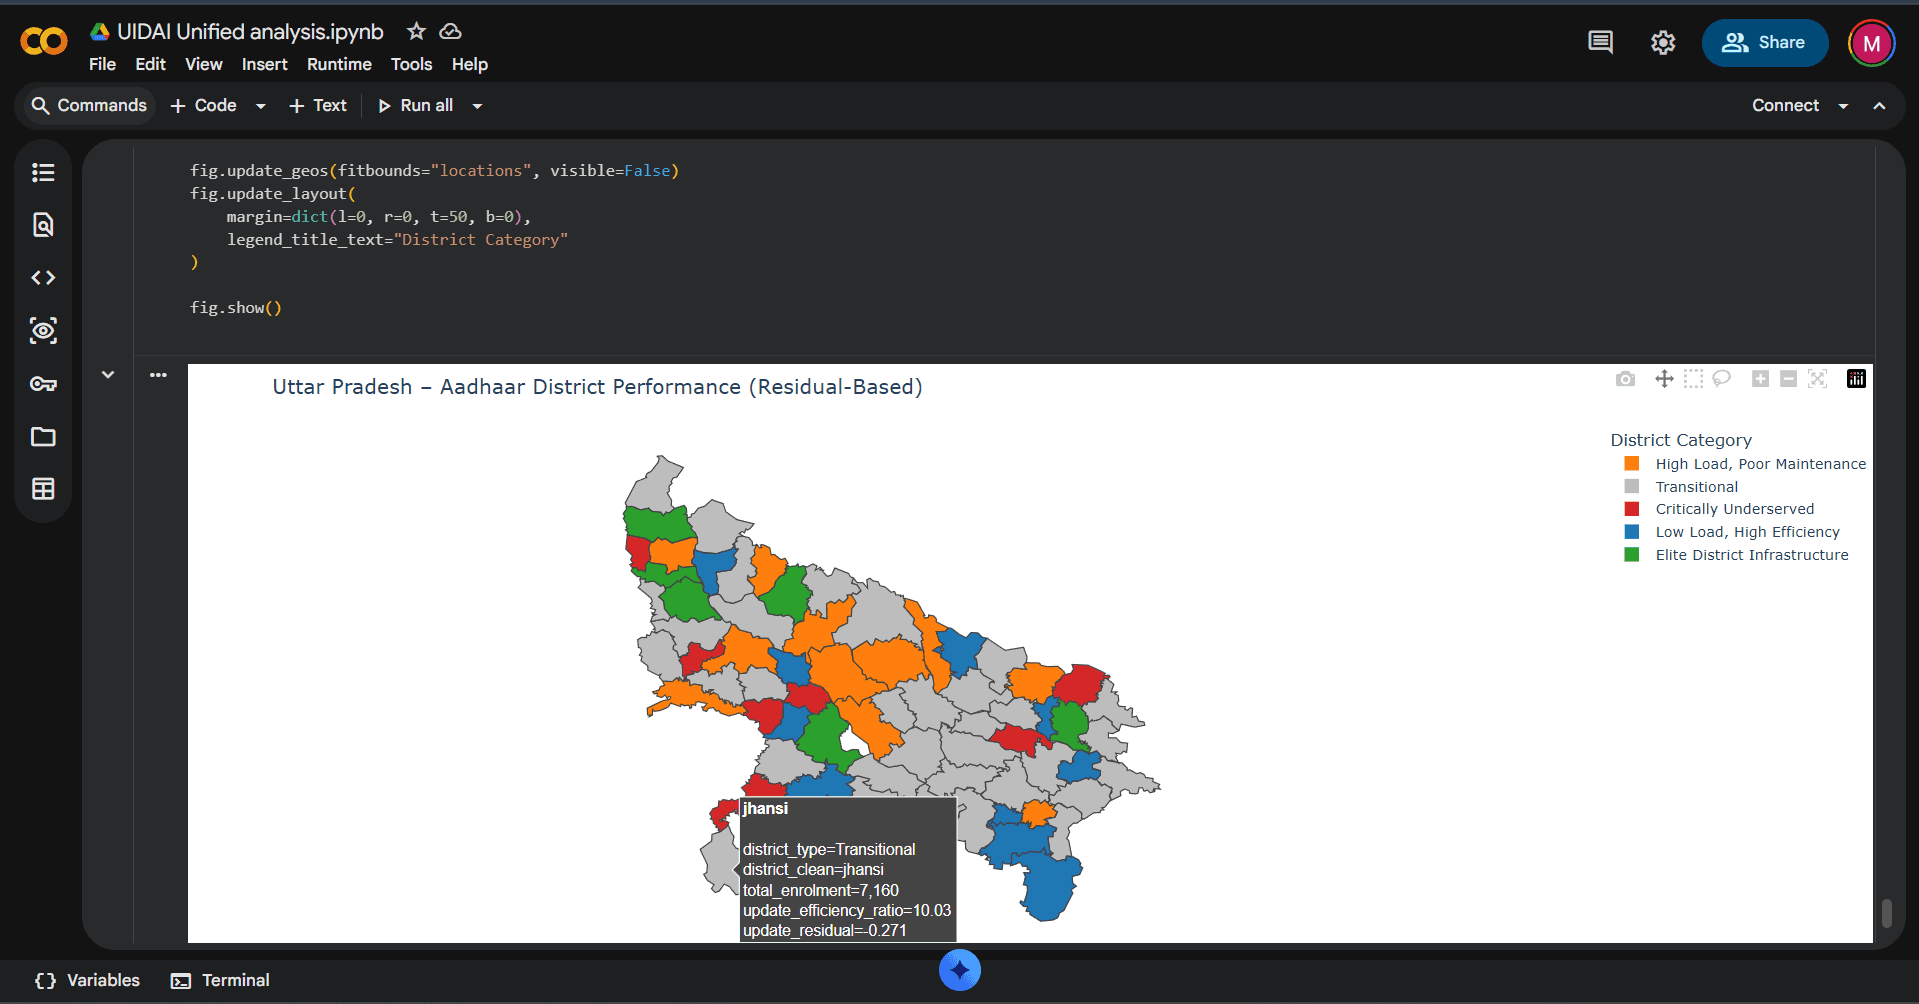The width and height of the screenshot is (1919, 1004).
Task: Activate Lasso Select on the chart
Action: (x=1722, y=379)
